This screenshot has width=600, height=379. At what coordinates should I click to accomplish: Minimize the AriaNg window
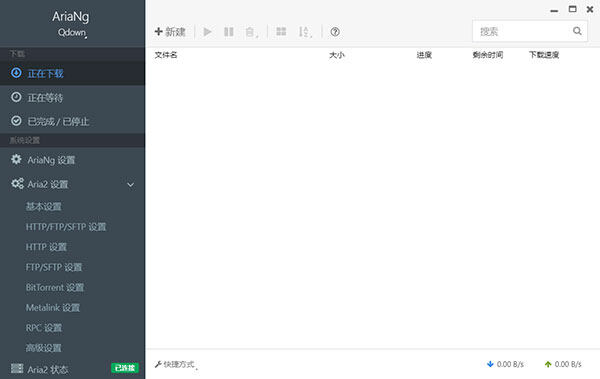coord(554,11)
